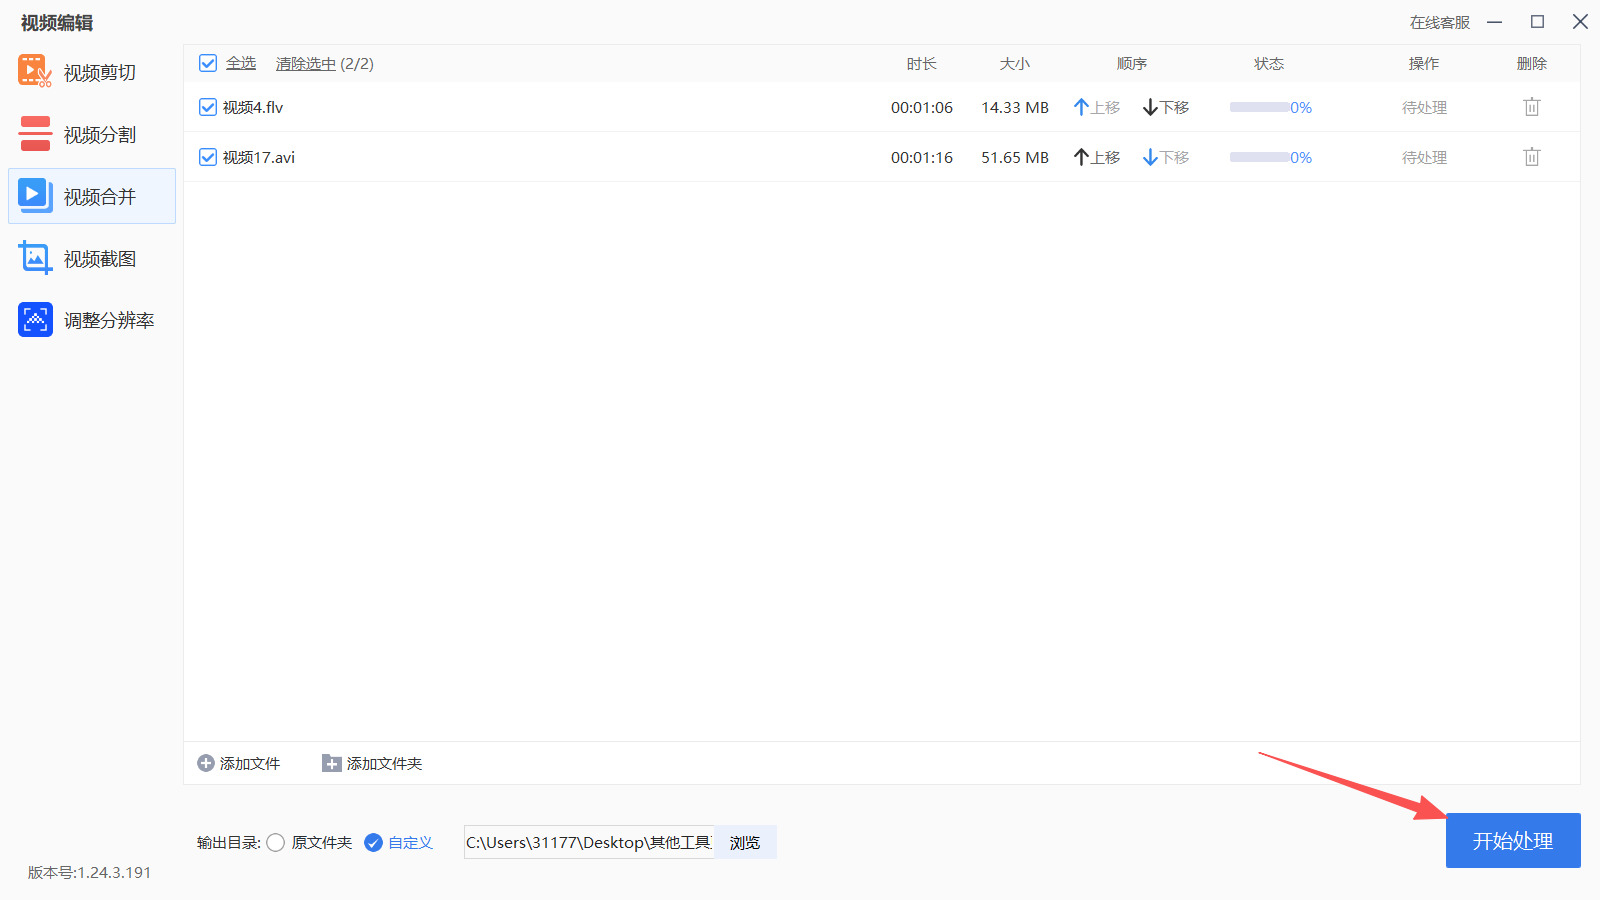
Task: Uncheck the 全选 select-all checkbox
Action: (207, 62)
